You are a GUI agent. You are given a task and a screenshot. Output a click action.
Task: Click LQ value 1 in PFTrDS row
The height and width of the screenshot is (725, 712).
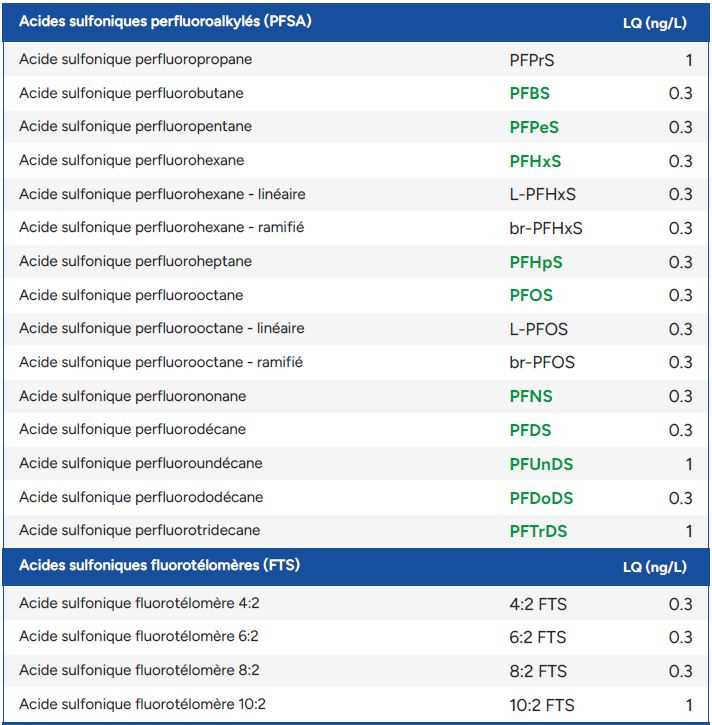(x=689, y=531)
